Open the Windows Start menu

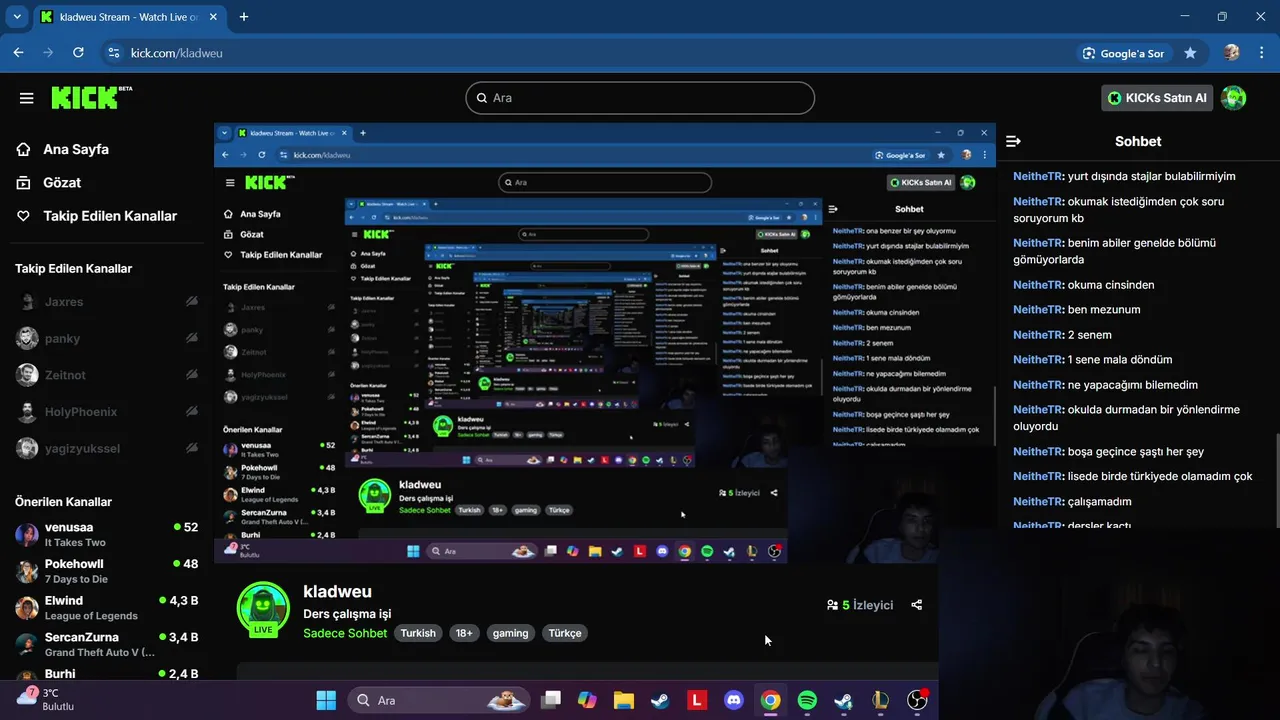326,700
